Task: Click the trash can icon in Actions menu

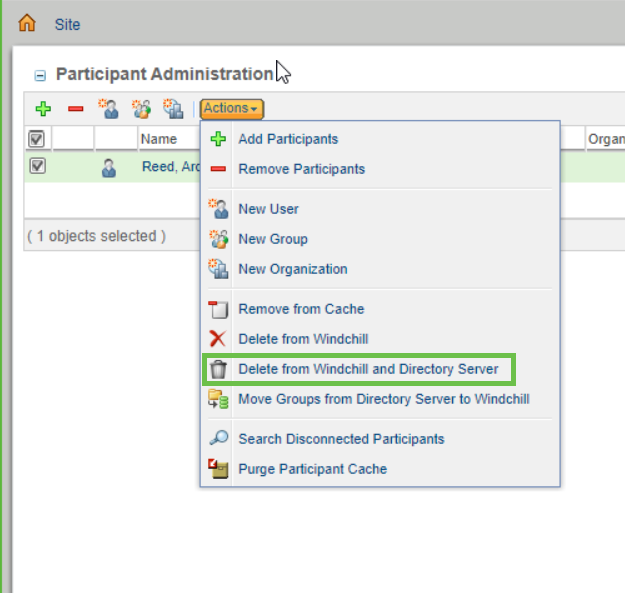Action: click(x=218, y=369)
